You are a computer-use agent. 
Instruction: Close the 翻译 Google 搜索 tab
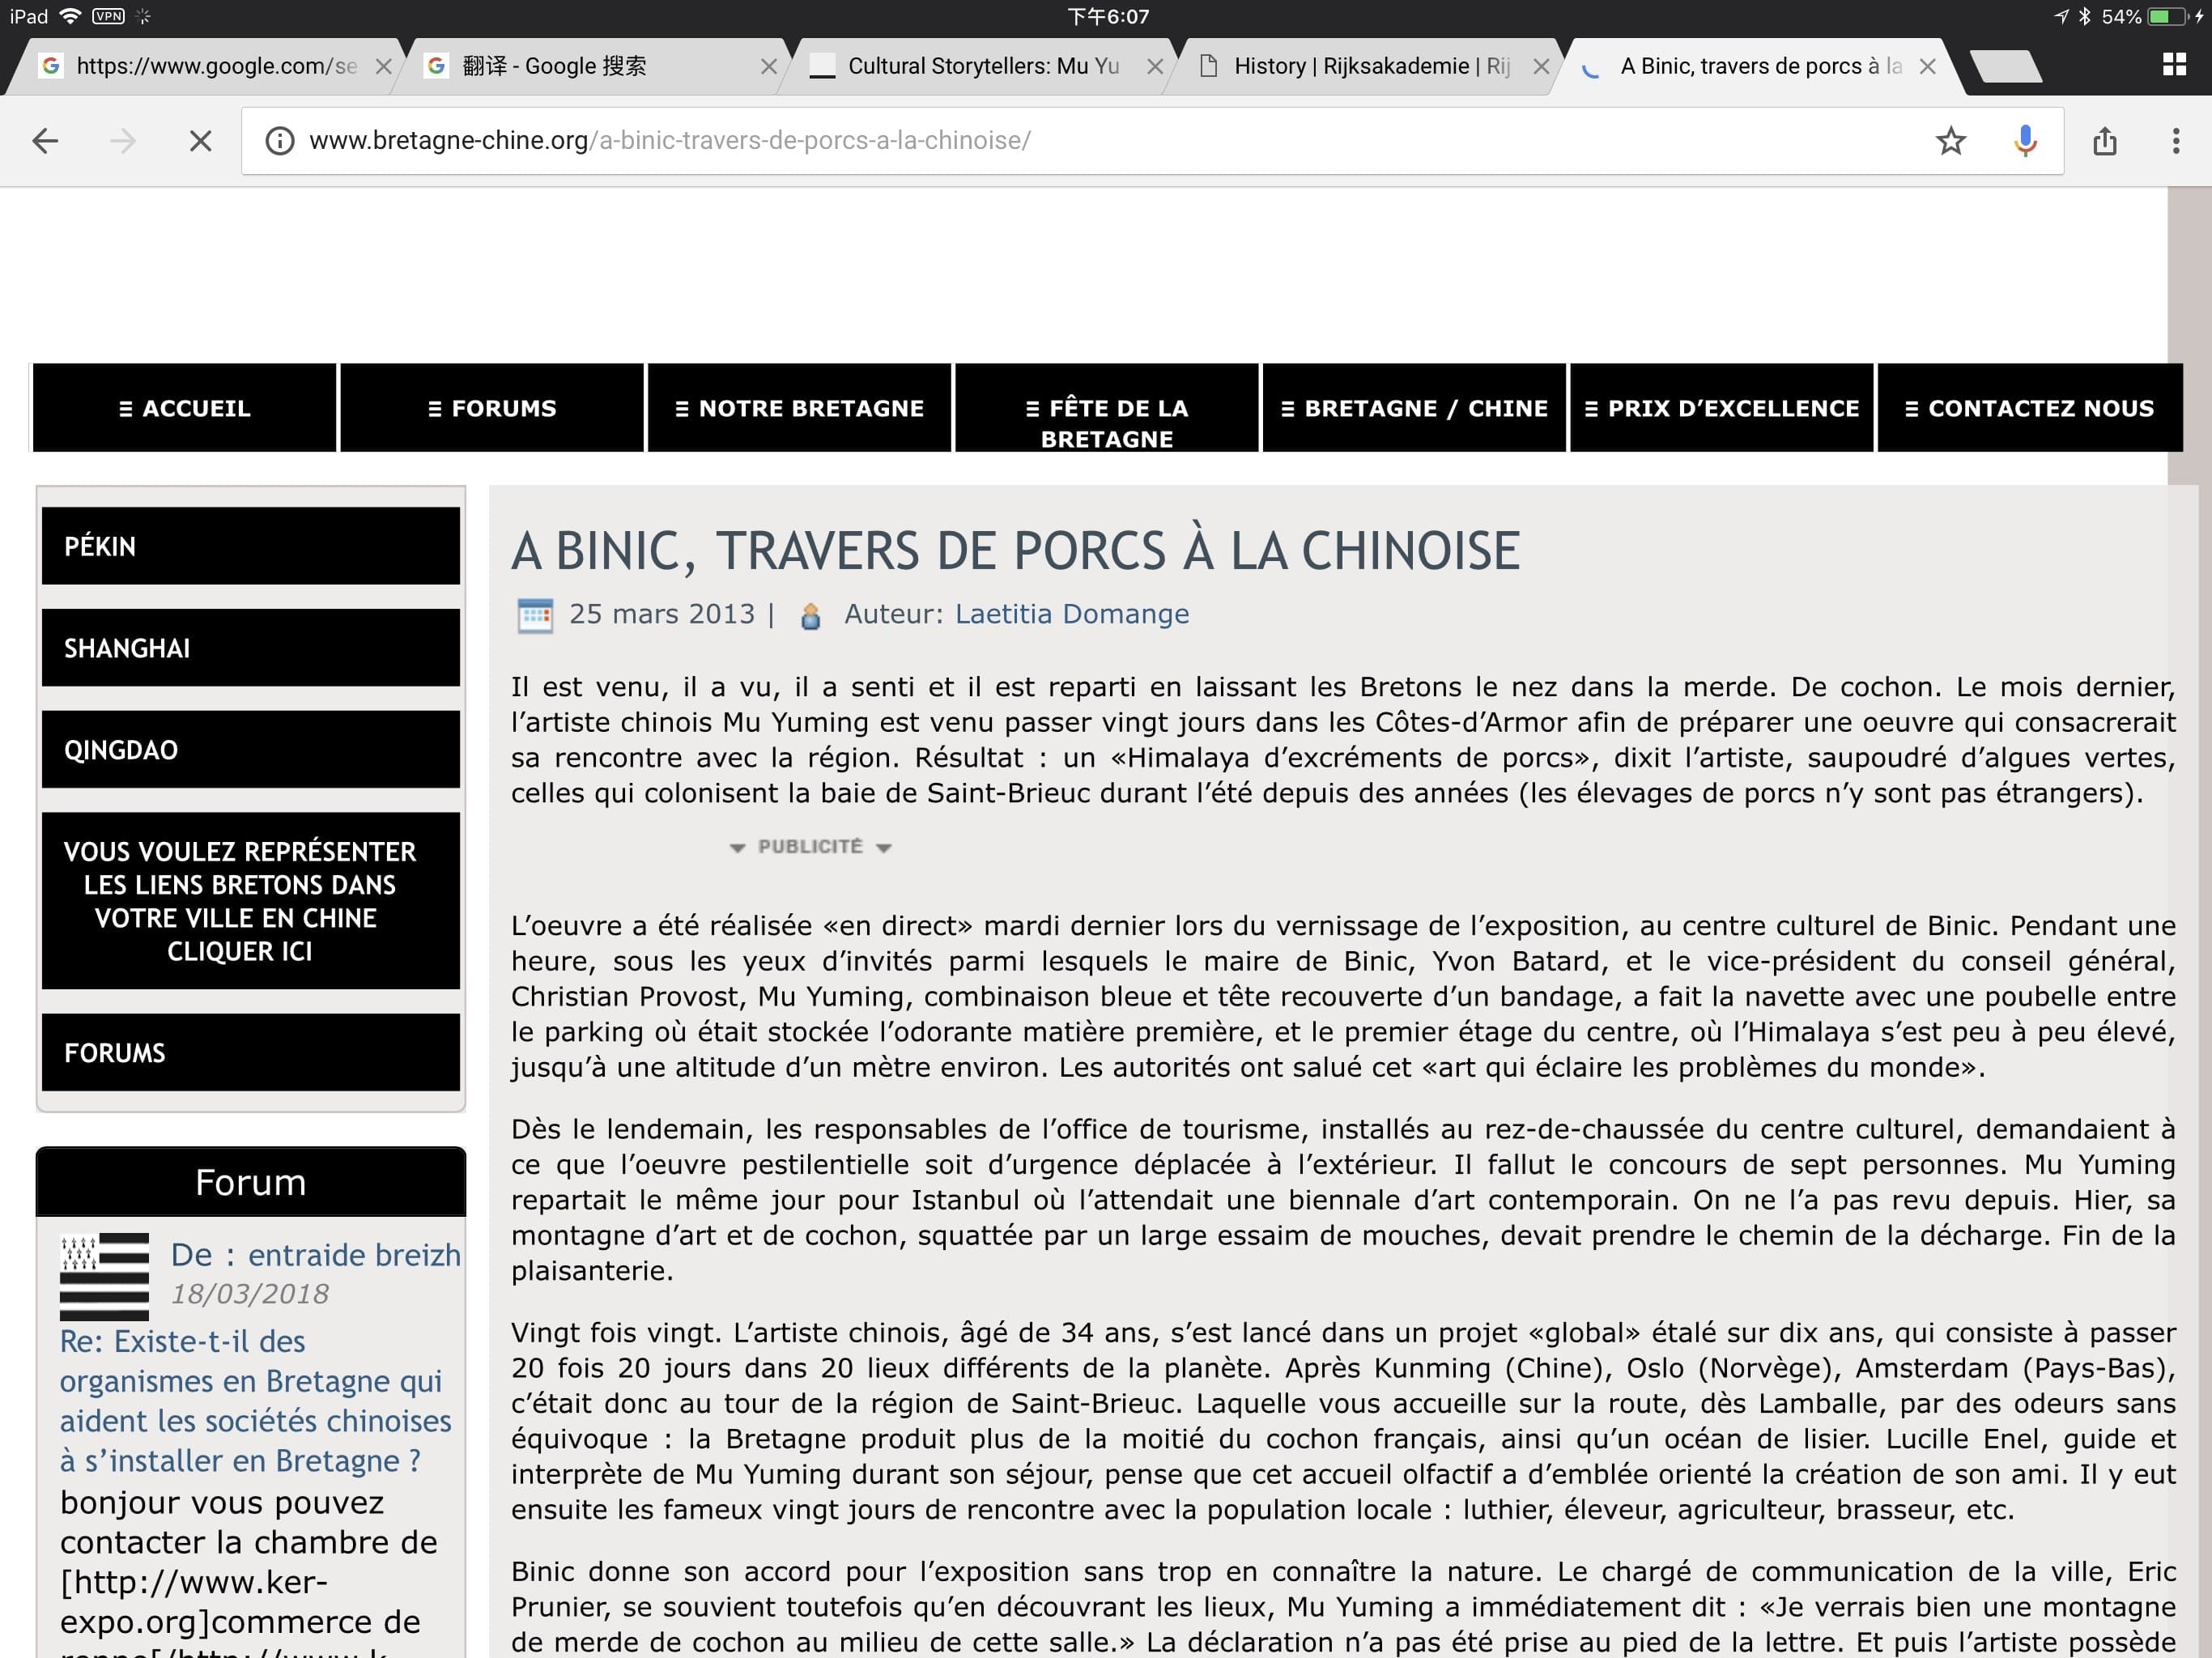[x=768, y=67]
